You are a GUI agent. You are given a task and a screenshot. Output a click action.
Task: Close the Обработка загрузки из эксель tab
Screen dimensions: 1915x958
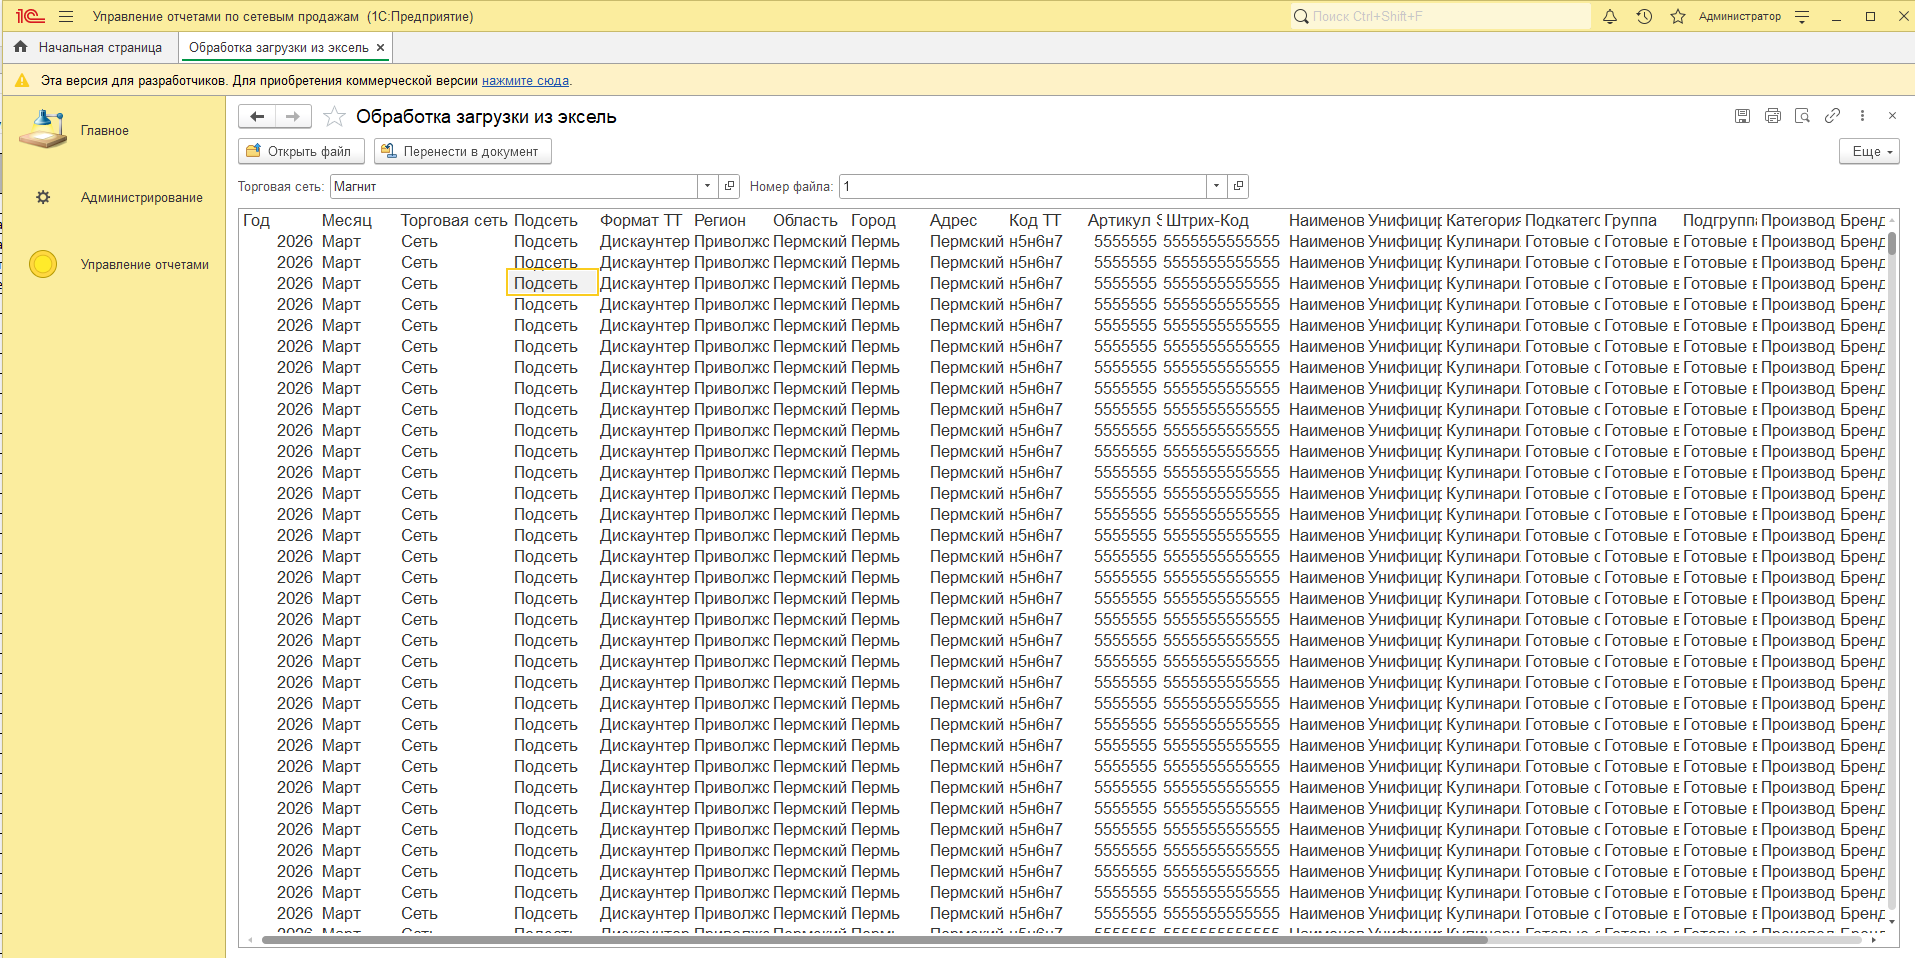(380, 47)
